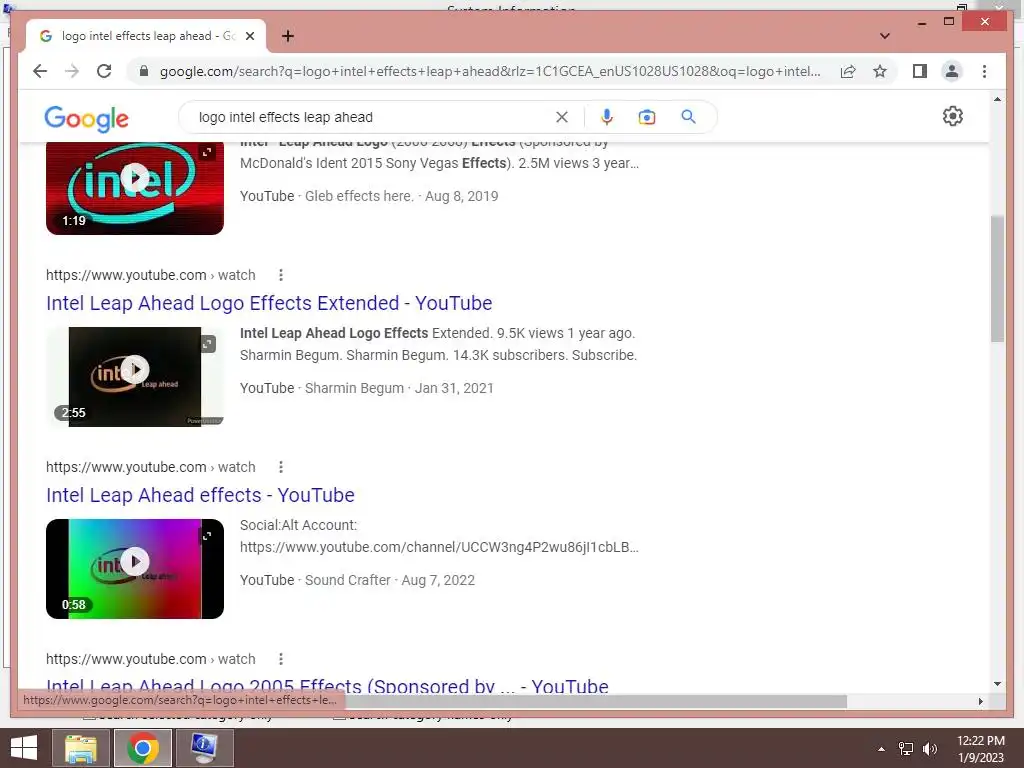Click the page scroll up arrow
This screenshot has width=1024, height=768.
coord(997,99)
